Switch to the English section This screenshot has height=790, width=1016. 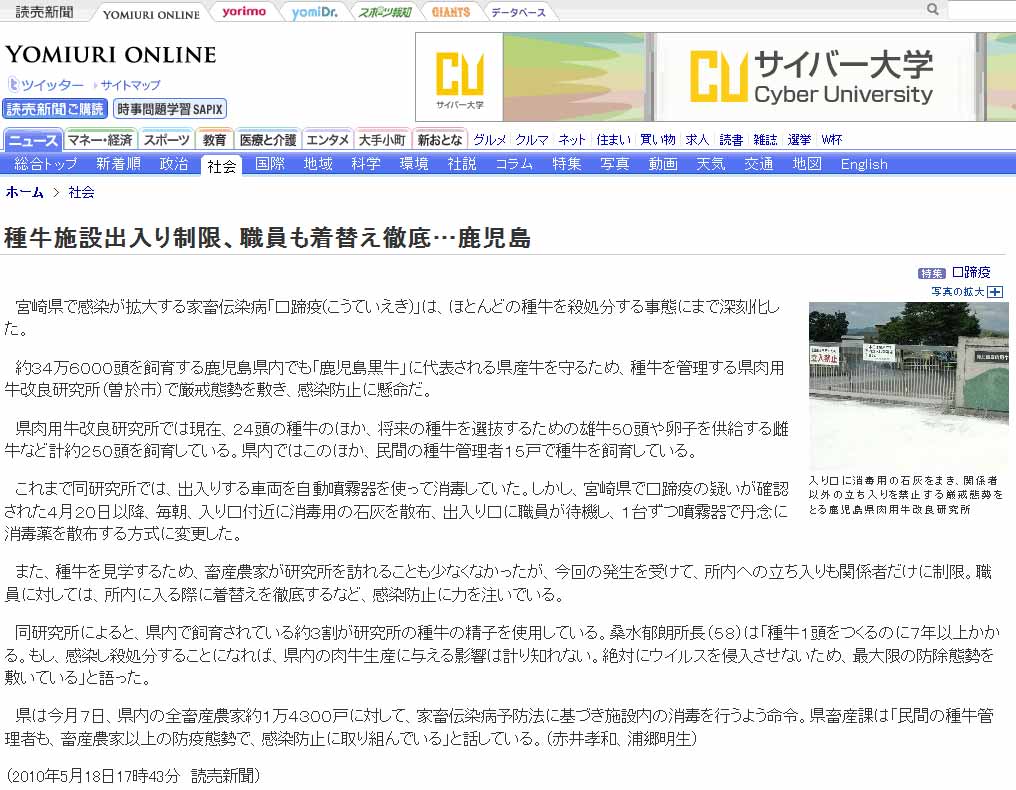(863, 164)
